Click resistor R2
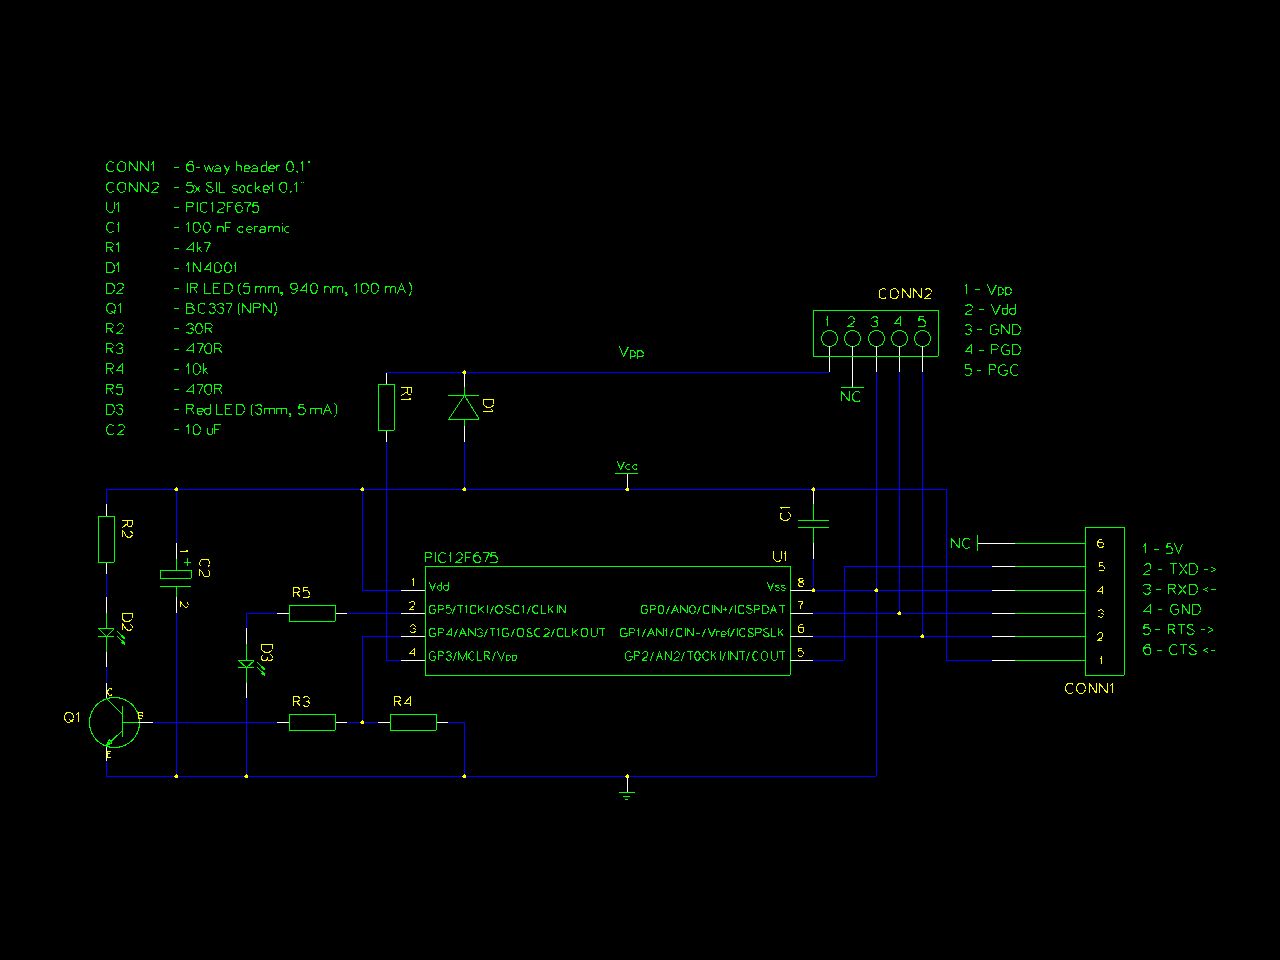Viewport: 1280px width, 960px height. pos(107,539)
